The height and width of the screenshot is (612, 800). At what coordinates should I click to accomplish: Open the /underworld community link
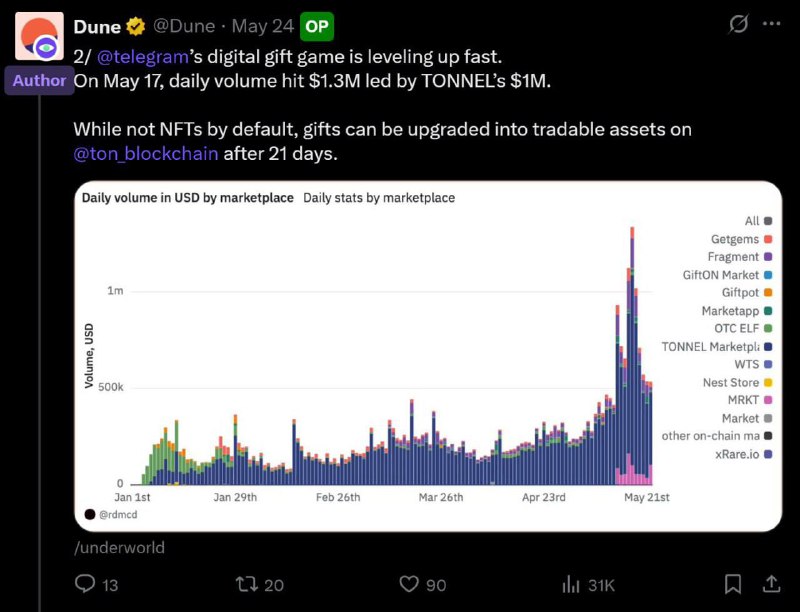tap(119, 548)
